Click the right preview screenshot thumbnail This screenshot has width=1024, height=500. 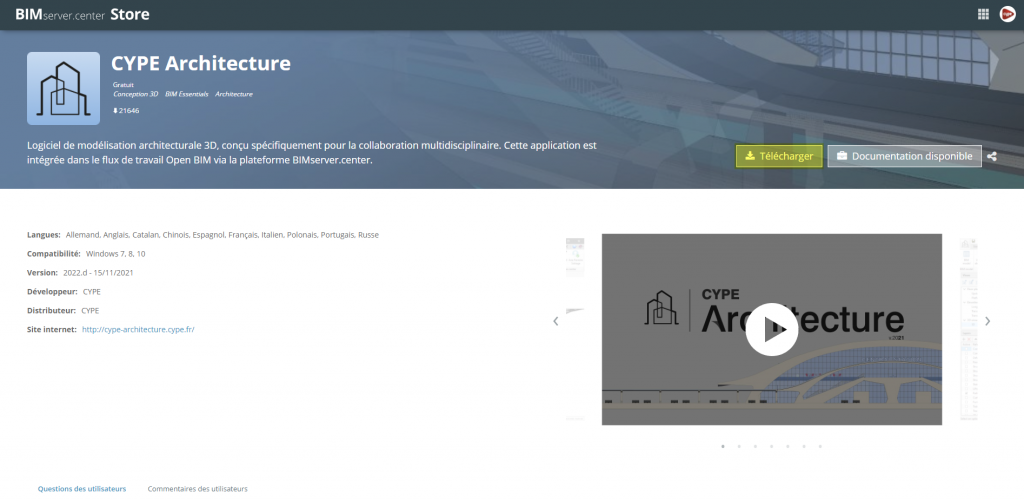click(x=968, y=329)
